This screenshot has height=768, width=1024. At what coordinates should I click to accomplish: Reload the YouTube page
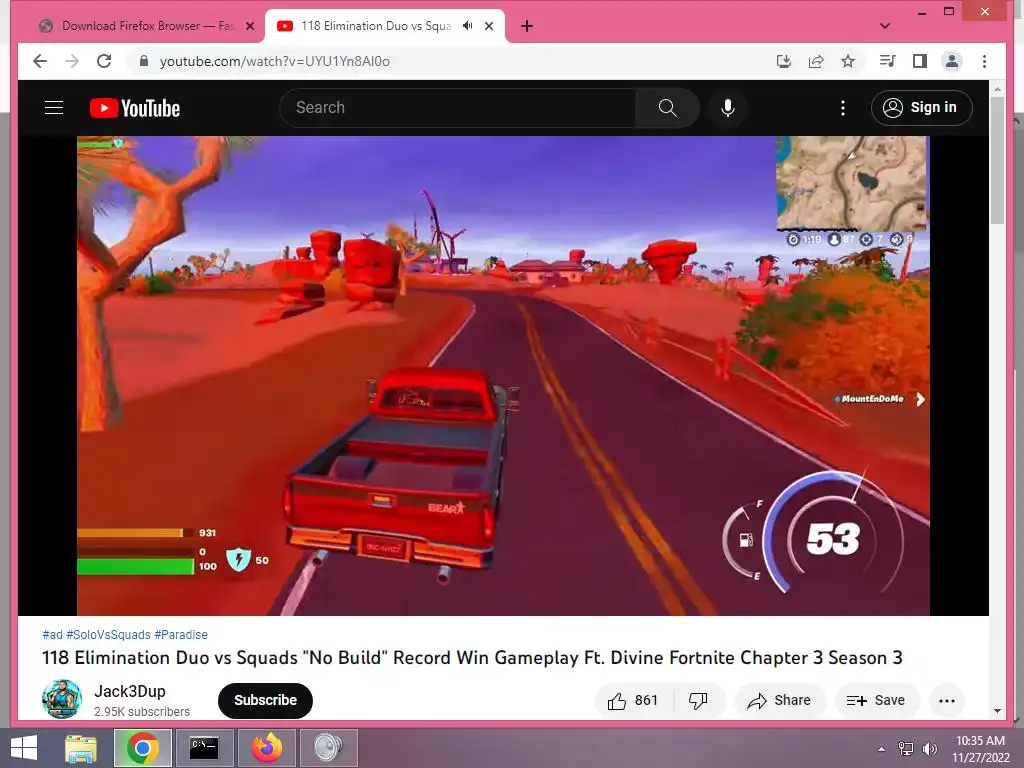[104, 61]
